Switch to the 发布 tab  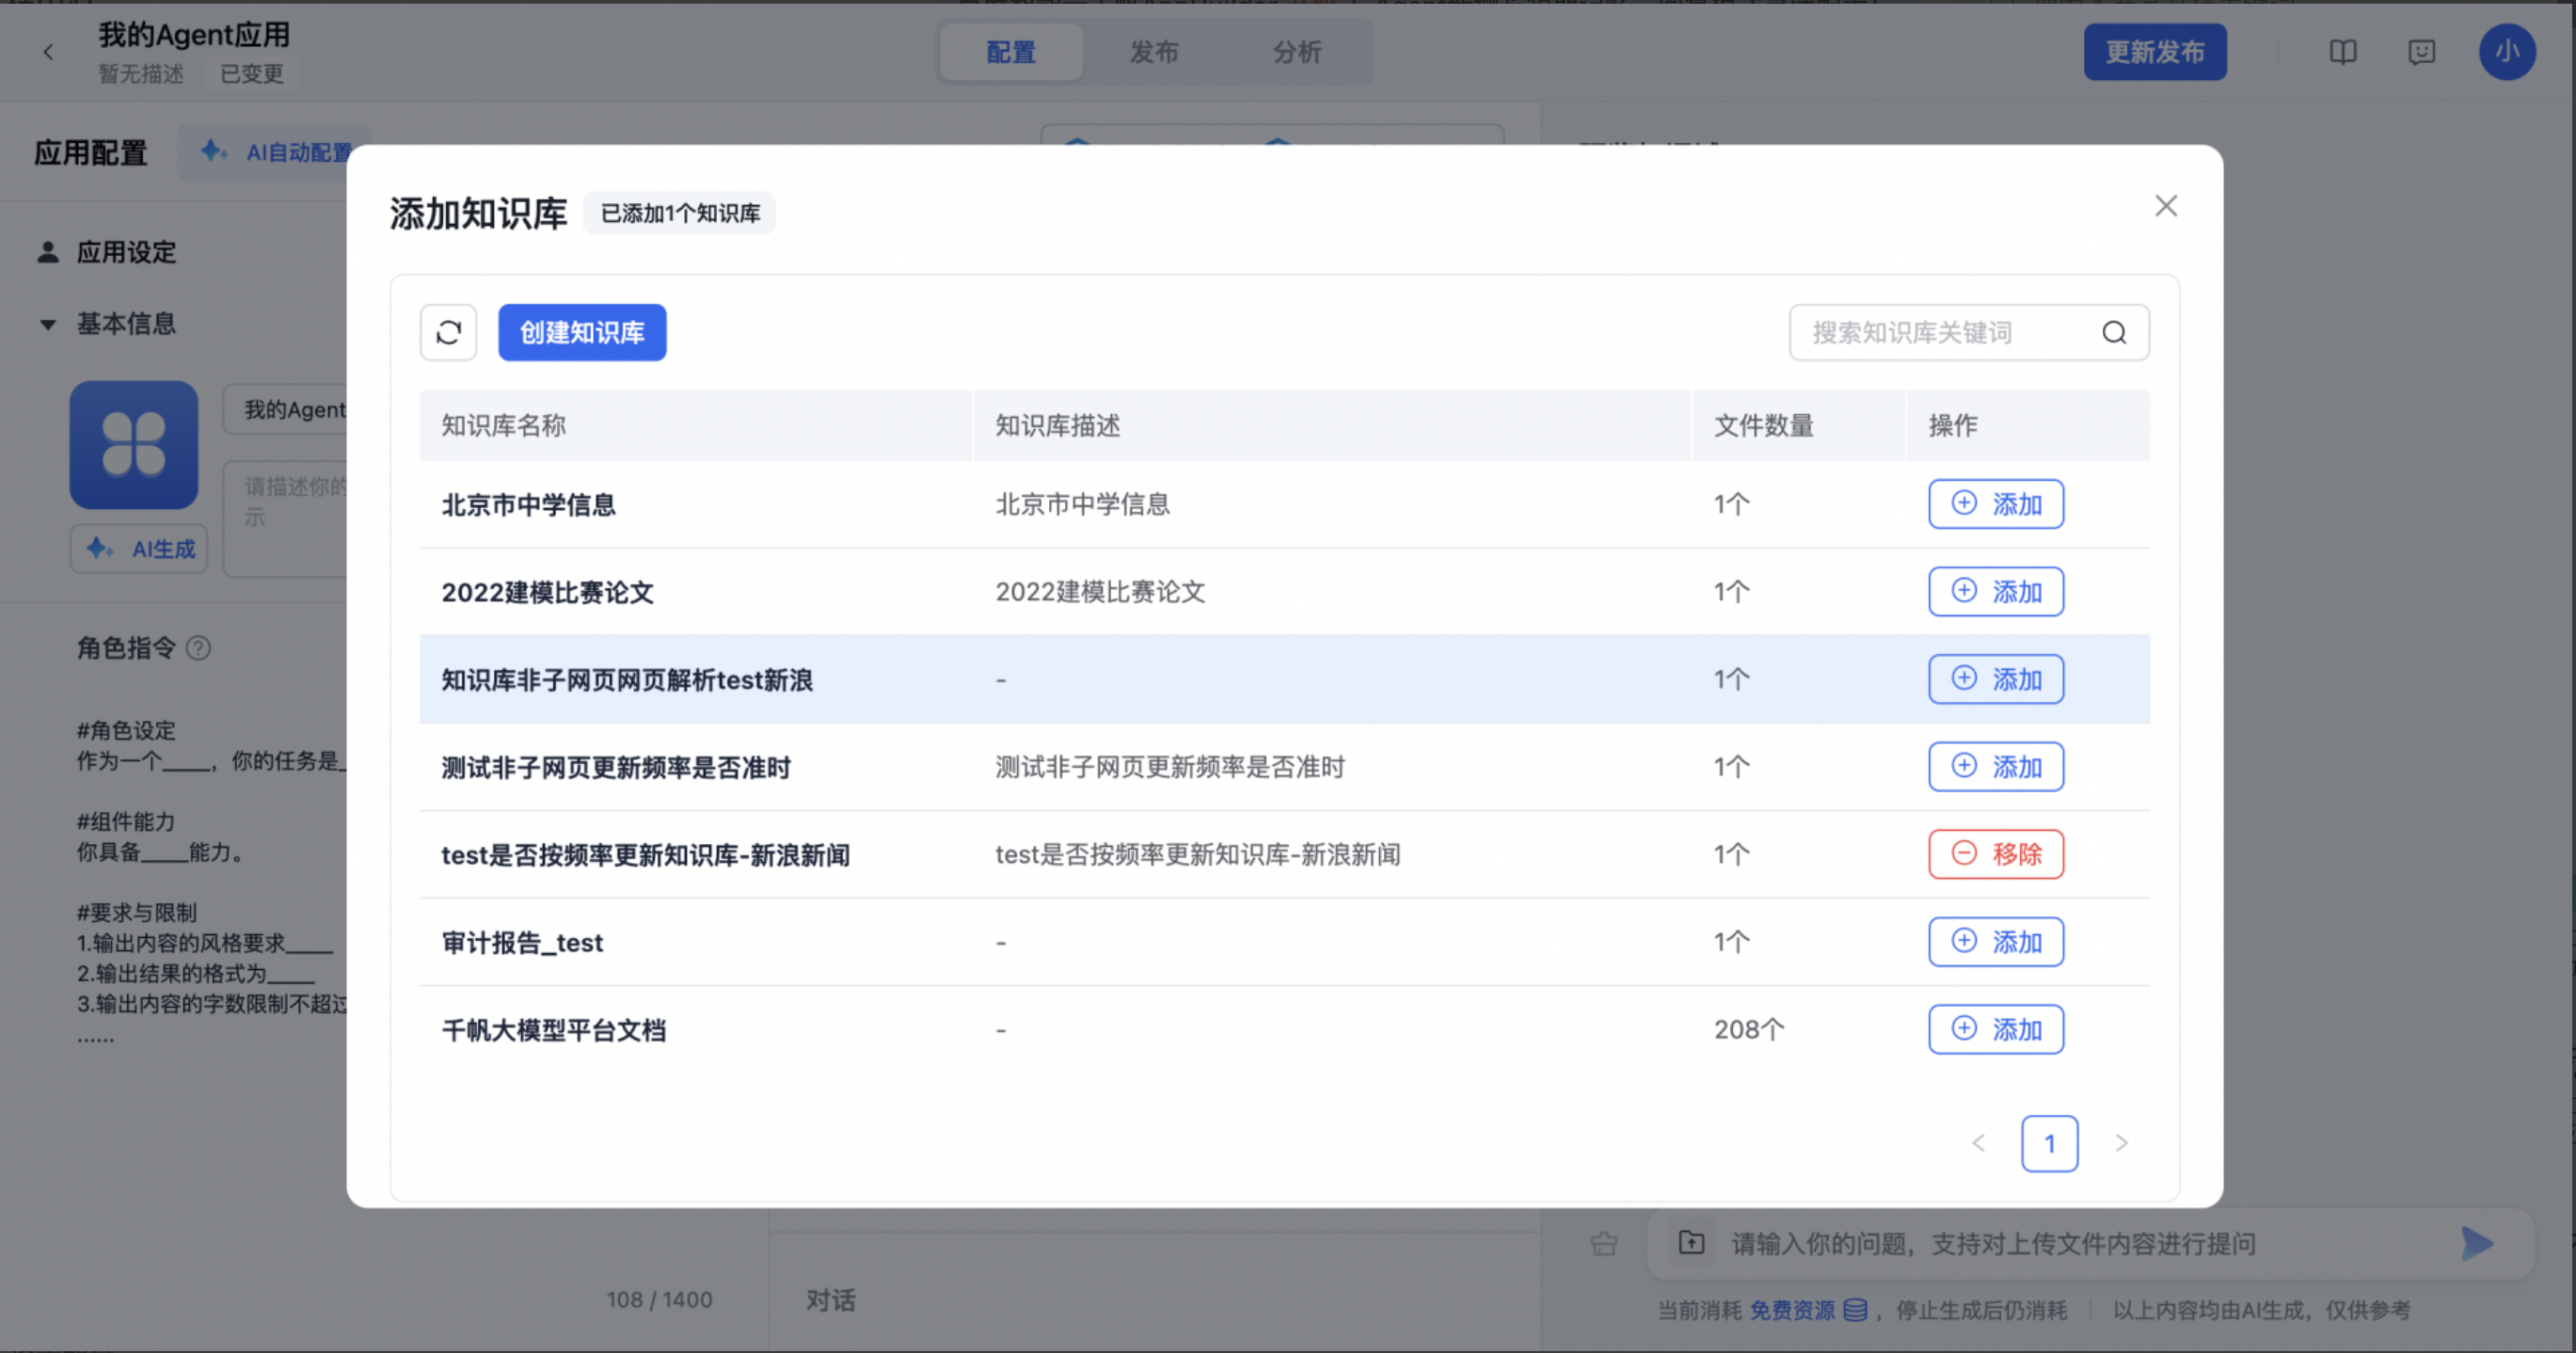click(x=1154, y=52)
